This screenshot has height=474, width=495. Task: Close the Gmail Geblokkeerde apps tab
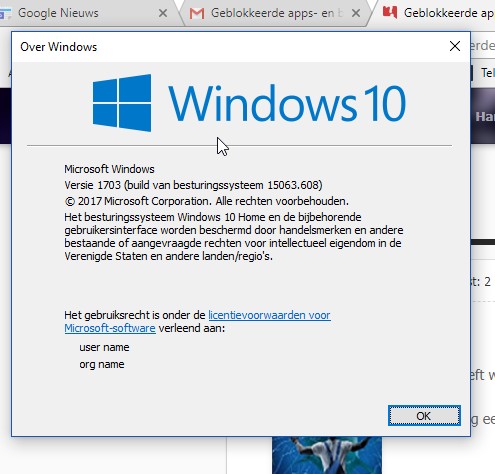pyautogui.click(x=356, y=13)
